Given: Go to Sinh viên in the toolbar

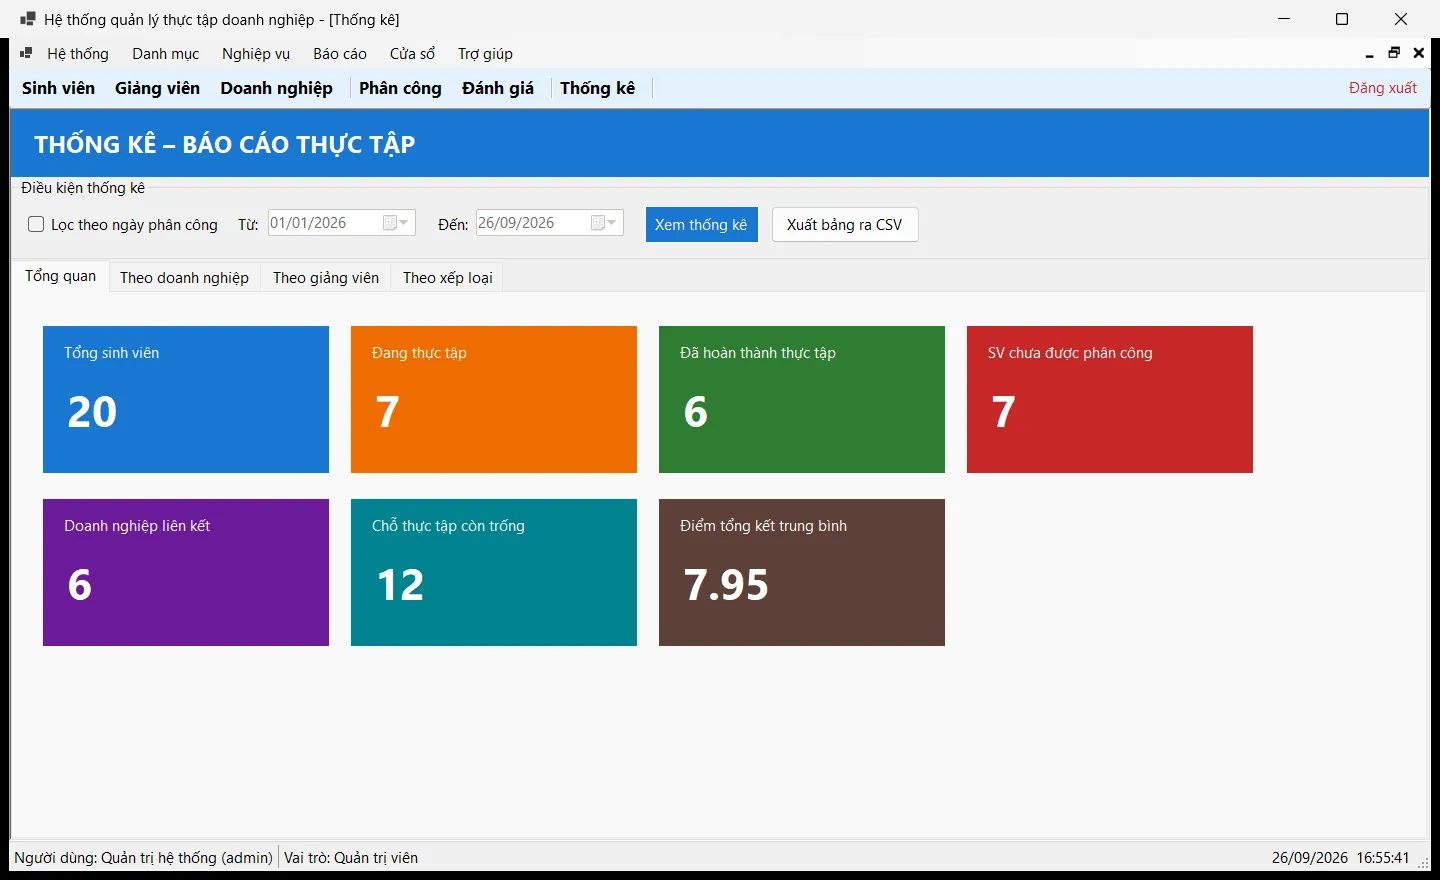Looking at the screenshot, I should click(x=59, y=88).
